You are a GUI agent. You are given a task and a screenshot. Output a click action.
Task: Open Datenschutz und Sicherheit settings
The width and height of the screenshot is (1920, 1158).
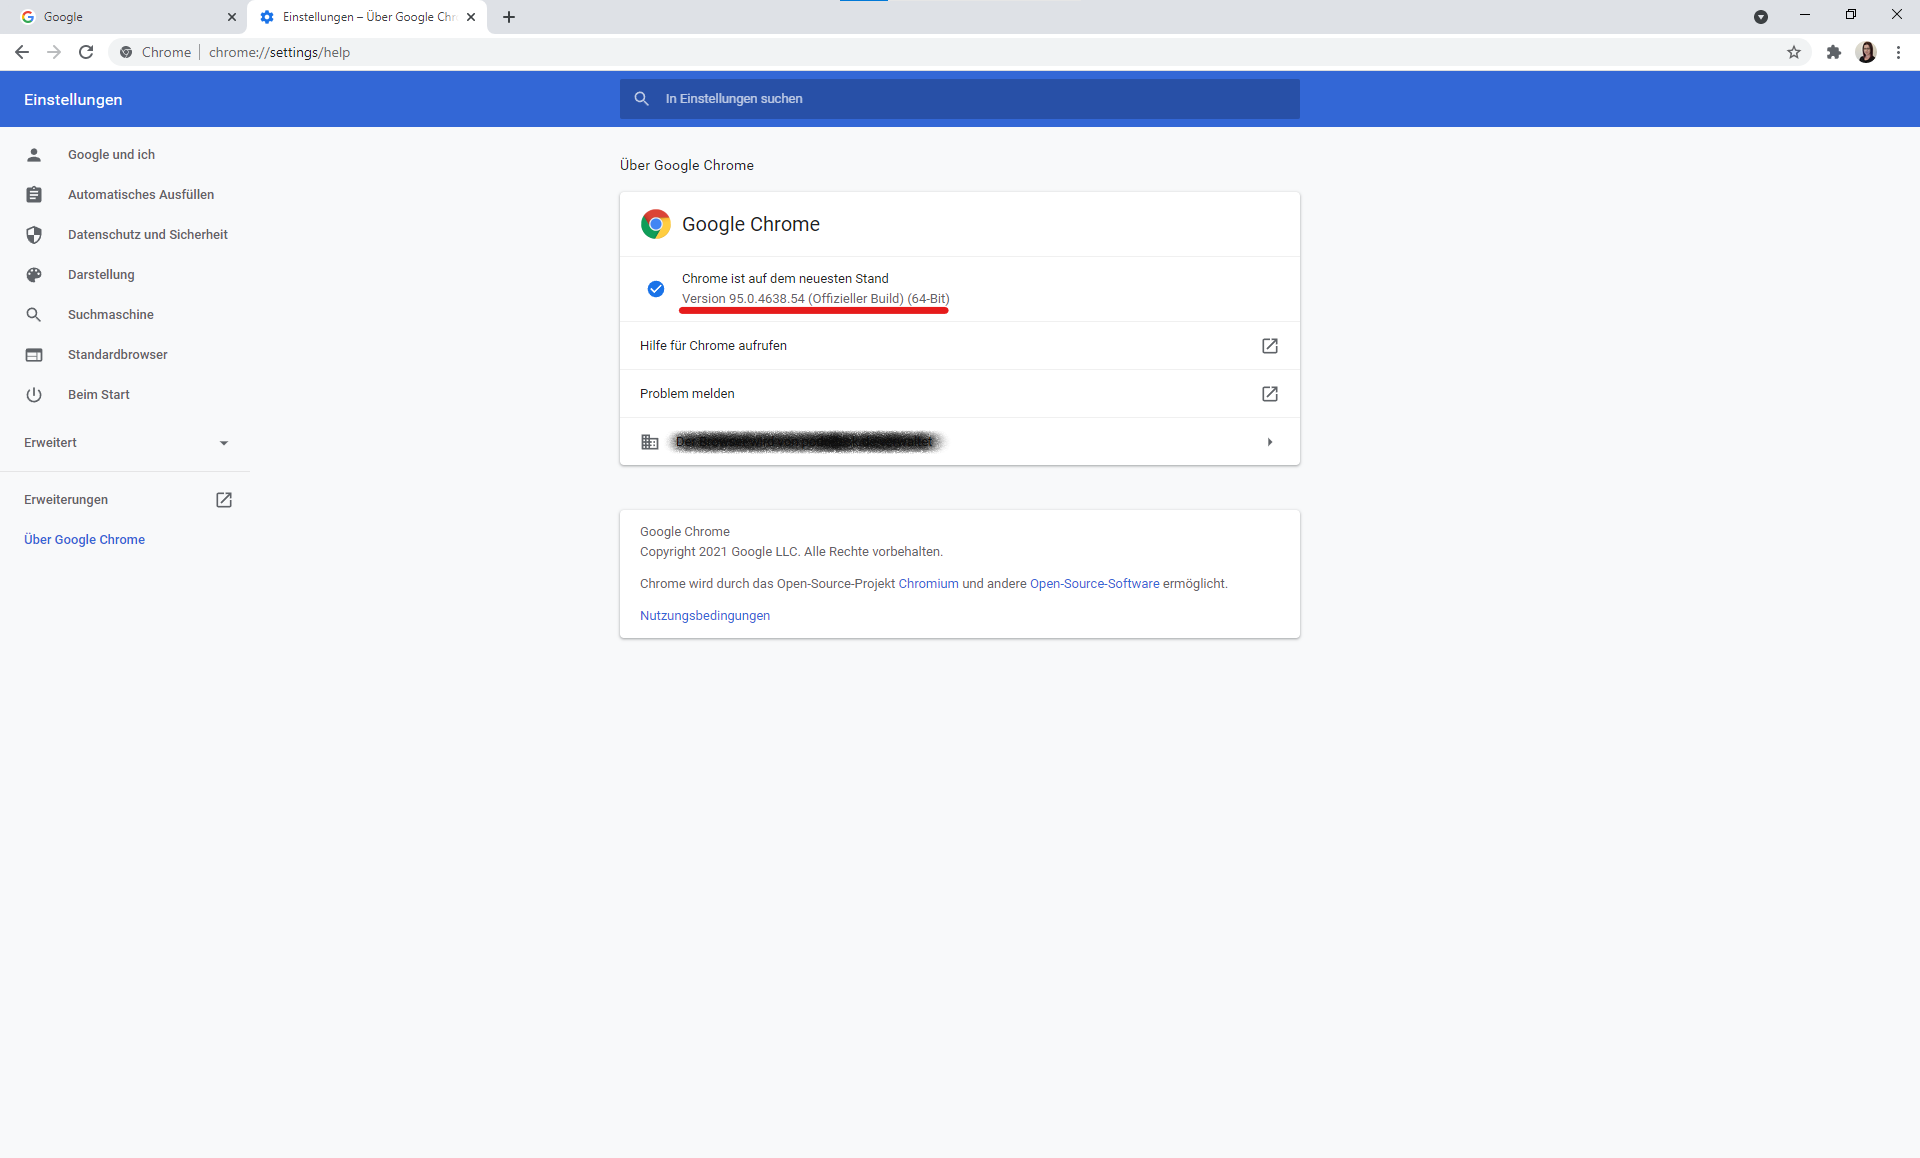(147, 235)
